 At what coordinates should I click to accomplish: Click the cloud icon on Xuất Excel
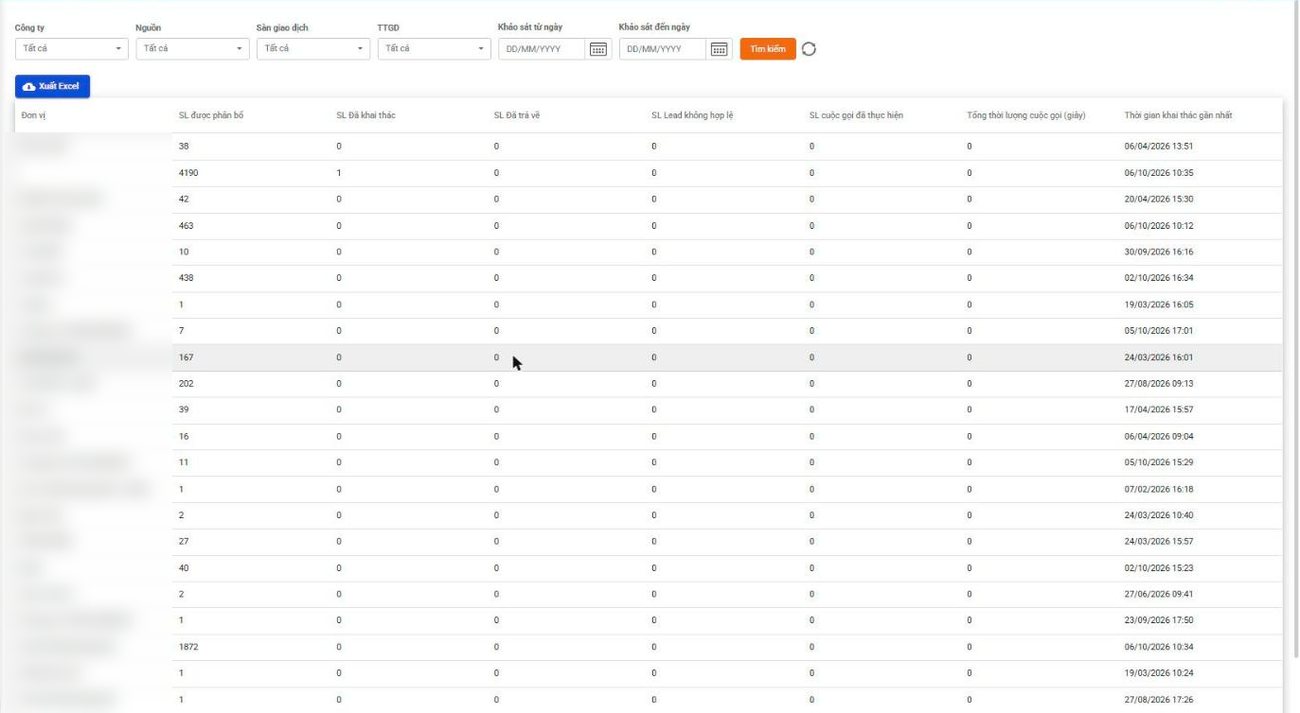[29, 87]
